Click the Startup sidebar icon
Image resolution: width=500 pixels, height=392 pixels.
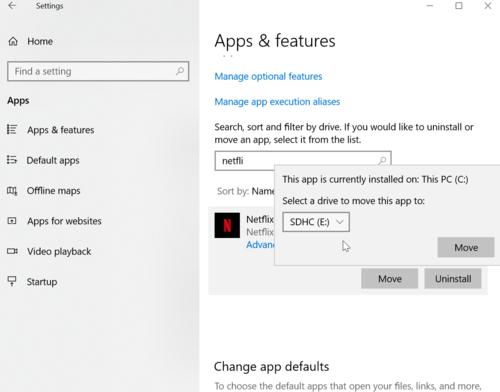coord(12,281)
